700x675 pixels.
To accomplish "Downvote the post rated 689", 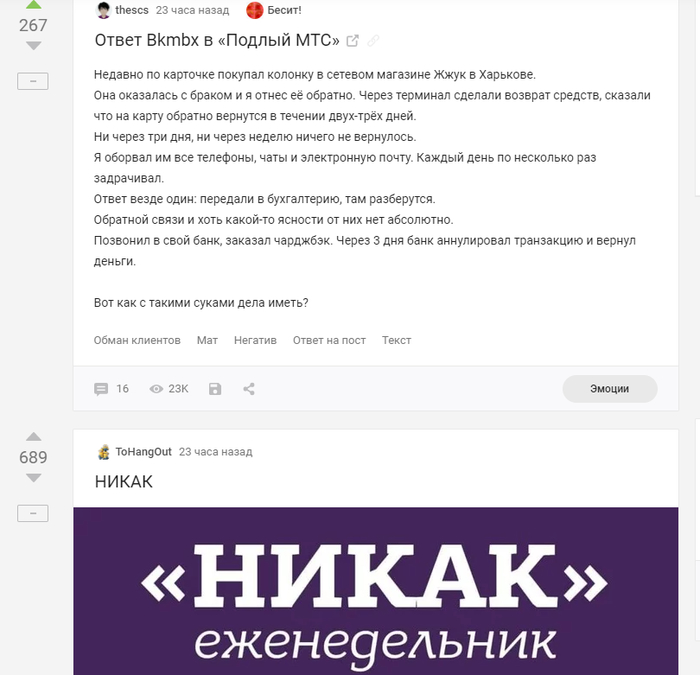I will [33, 478].
